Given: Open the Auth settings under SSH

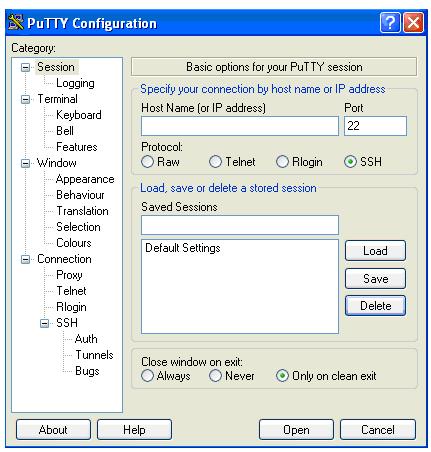Looking at the screenshot, I should (x=86, y=339).
